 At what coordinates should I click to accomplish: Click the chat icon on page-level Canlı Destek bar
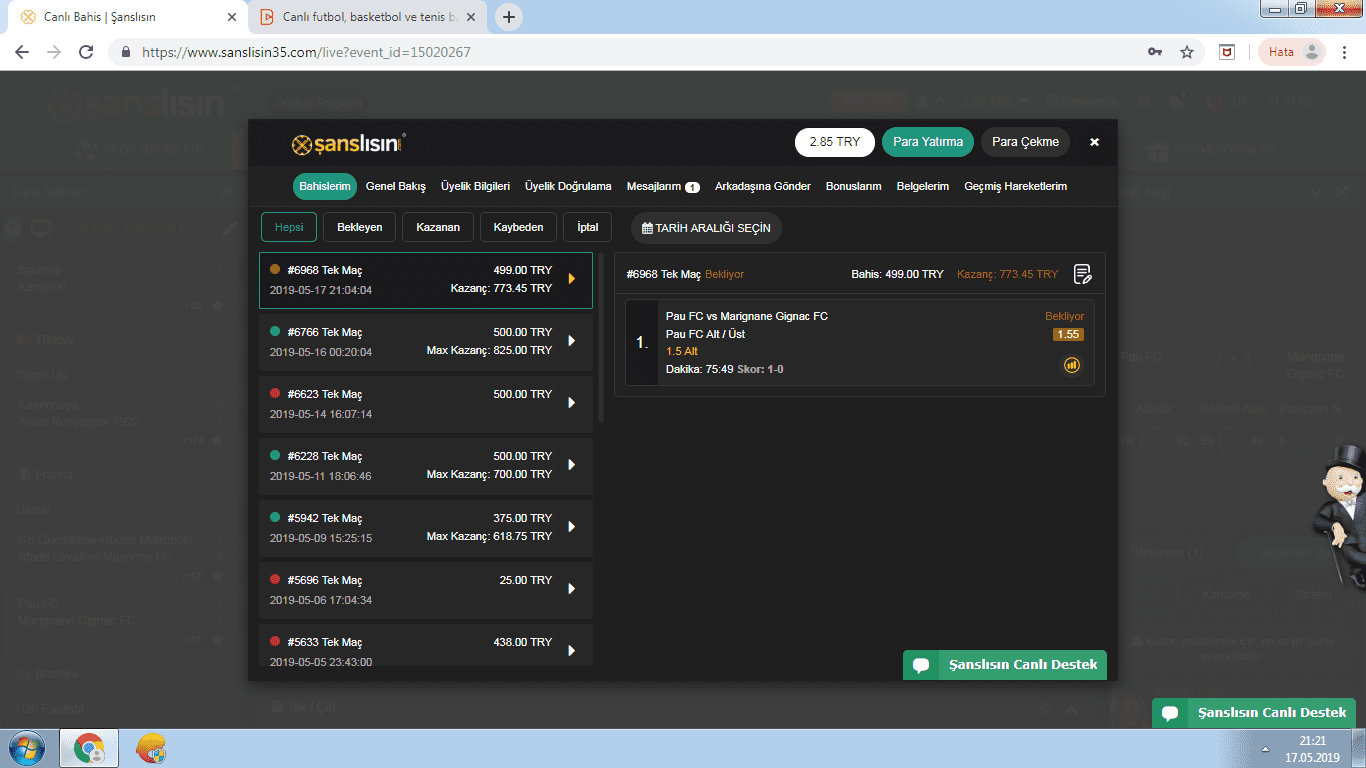click(x=1170, y=713)
